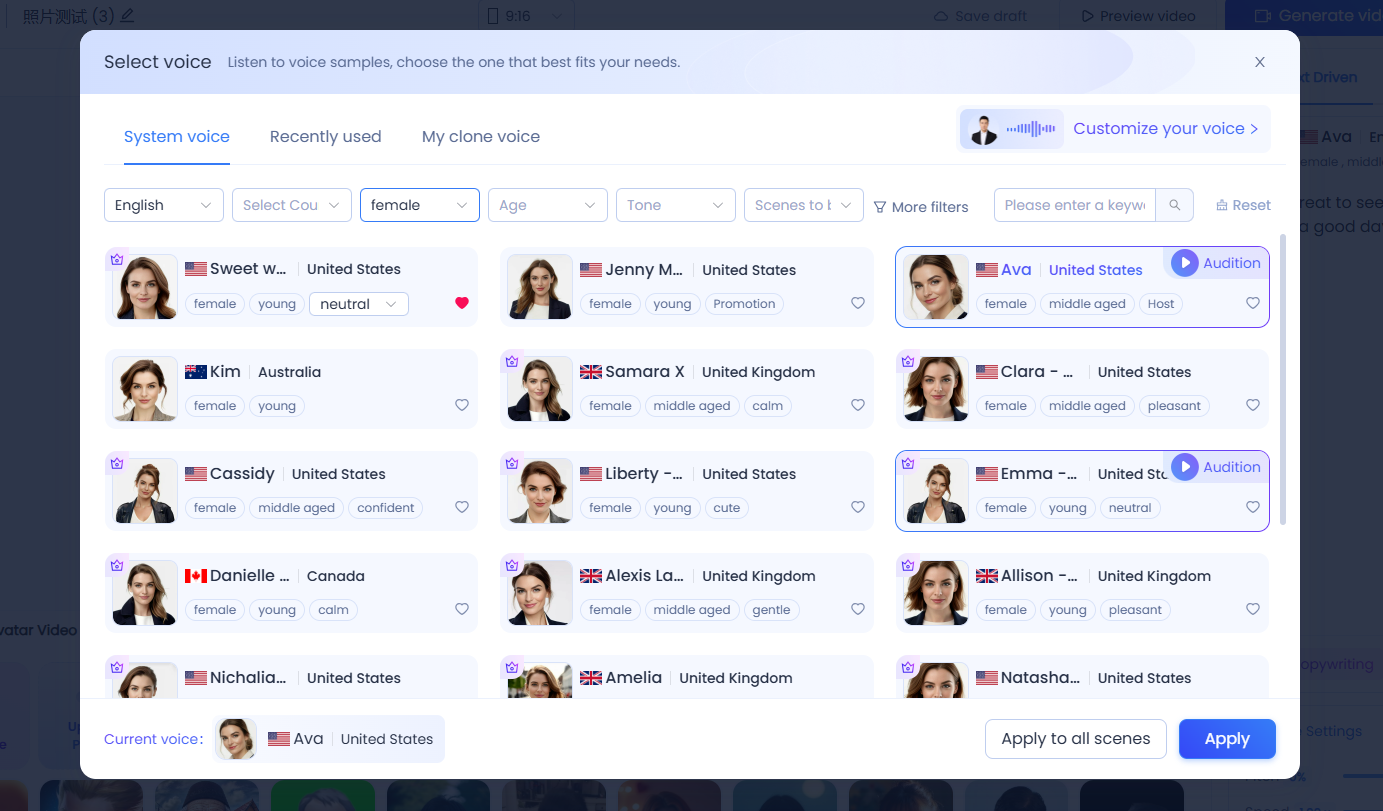Click the premium crown on Cassidy card
This screenshot has height=811, width=1383.
tap(117, 464)
